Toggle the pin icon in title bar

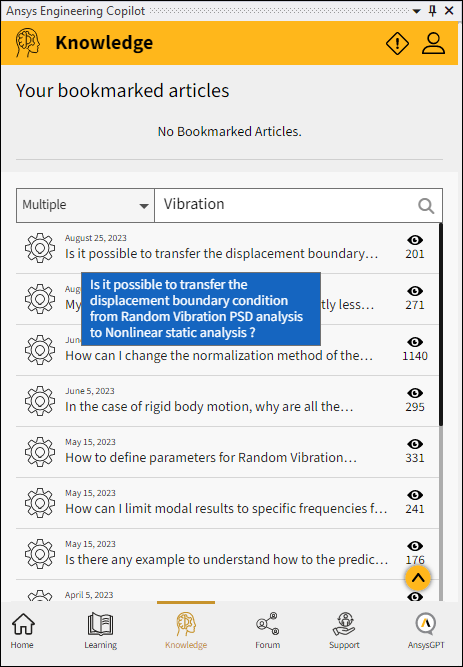[x=433, y=11]
